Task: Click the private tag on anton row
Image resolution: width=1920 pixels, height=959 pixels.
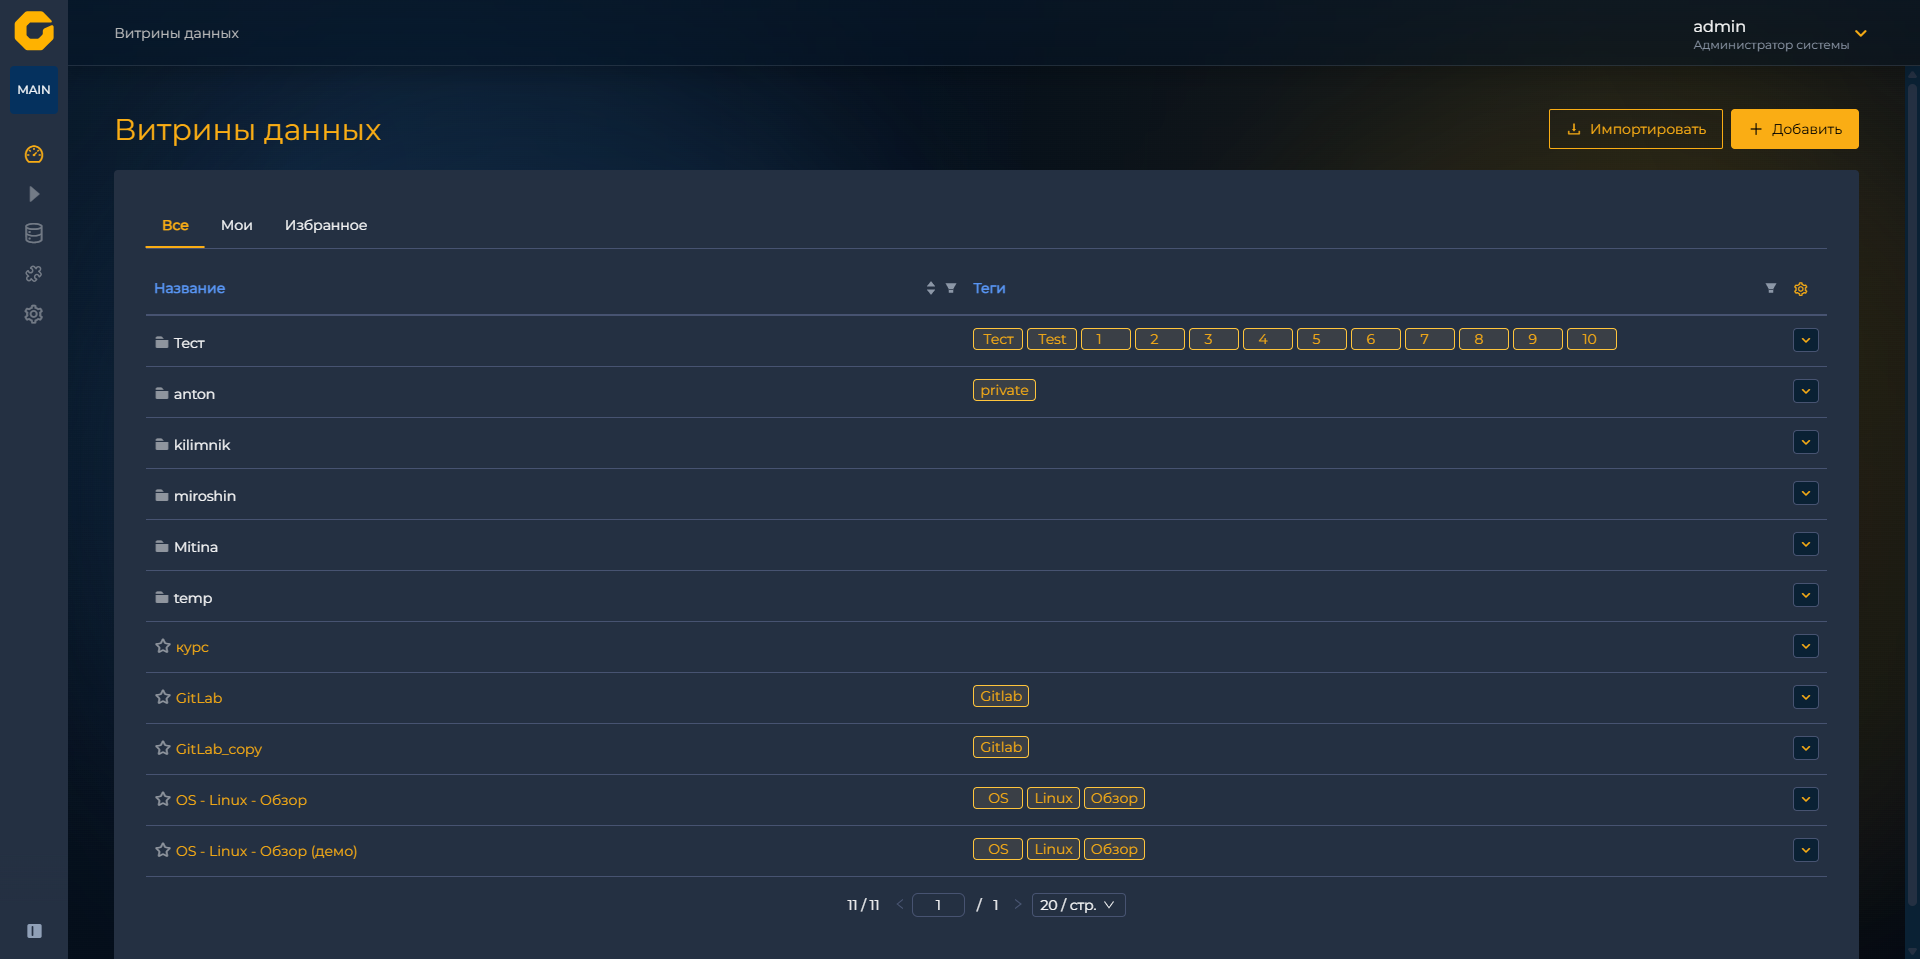Action: point(1004,390)
